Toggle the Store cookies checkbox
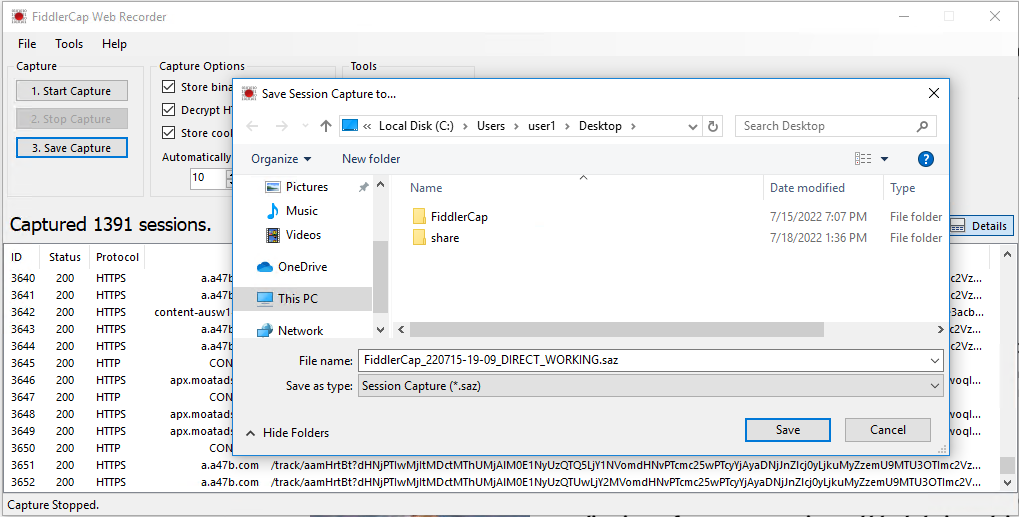The image size is (1019, 517). click(168, 133)
